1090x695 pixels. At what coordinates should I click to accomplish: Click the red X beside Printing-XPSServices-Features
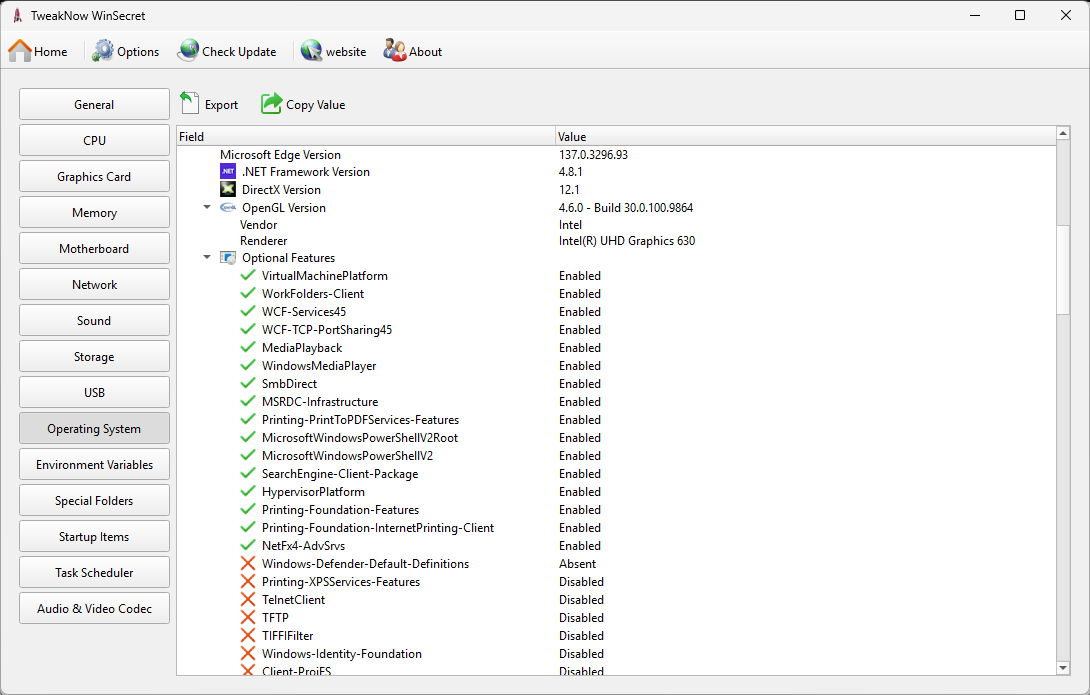tap(247, 582)
